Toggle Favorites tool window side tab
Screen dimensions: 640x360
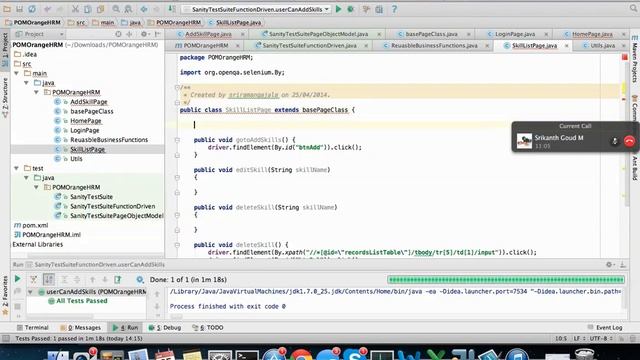tap(5, 295)
